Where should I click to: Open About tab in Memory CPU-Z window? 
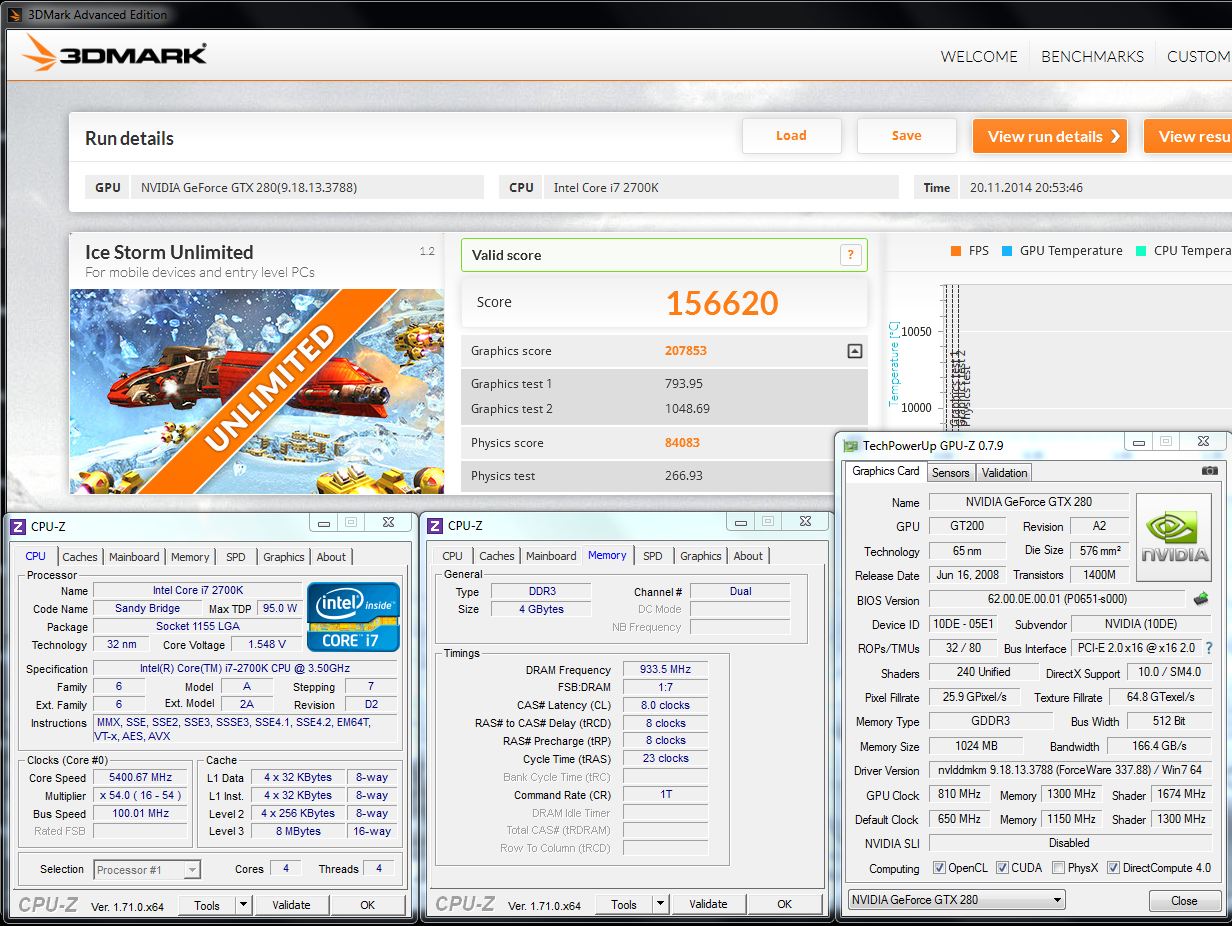coord(748,556)
